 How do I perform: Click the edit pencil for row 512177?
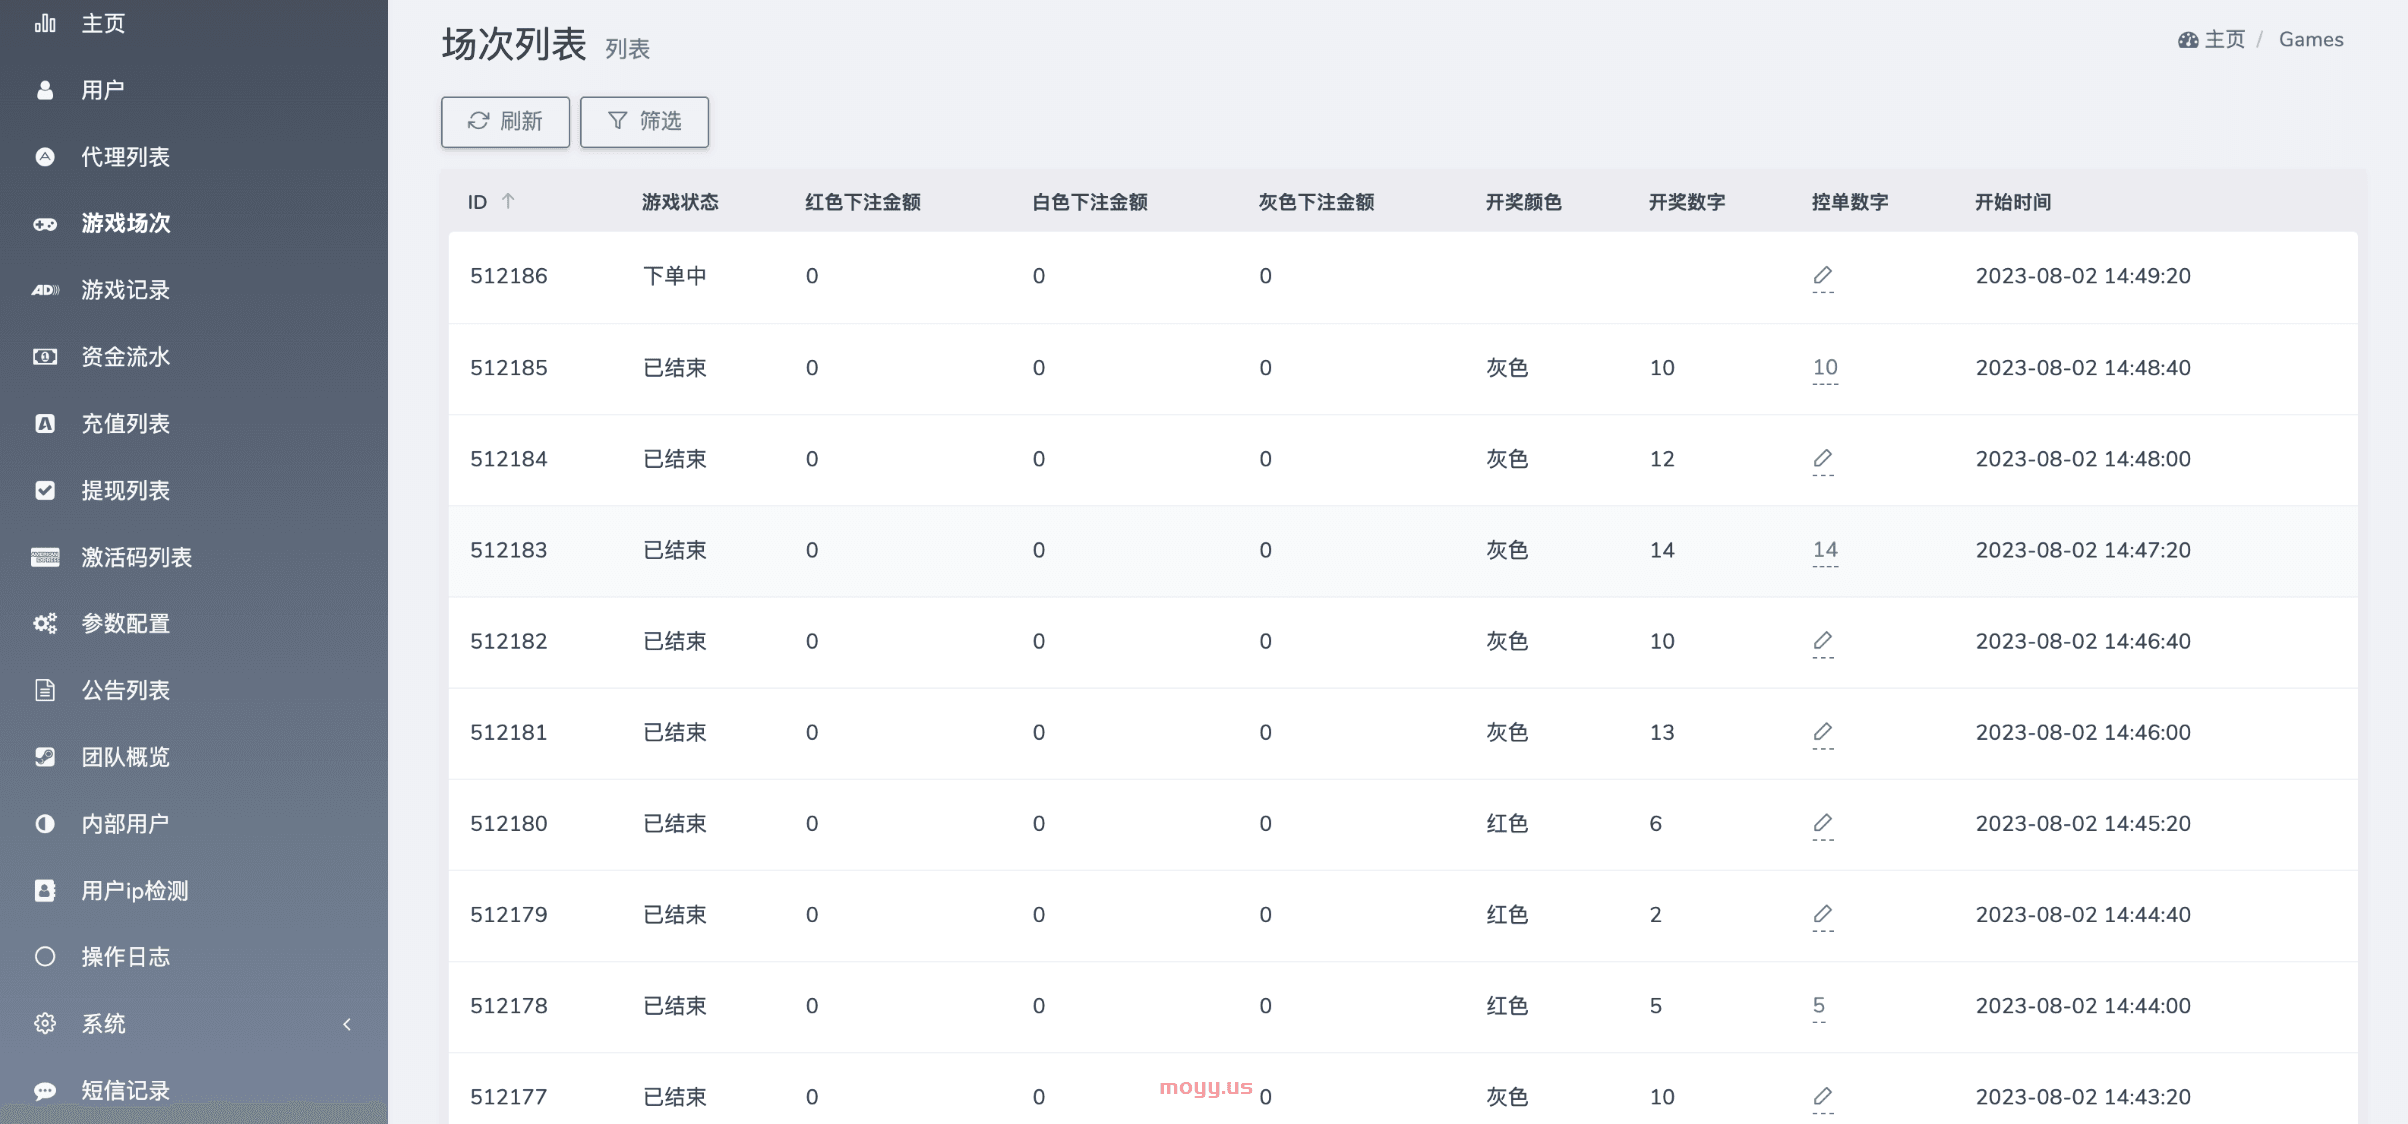pos(1823,1096)
